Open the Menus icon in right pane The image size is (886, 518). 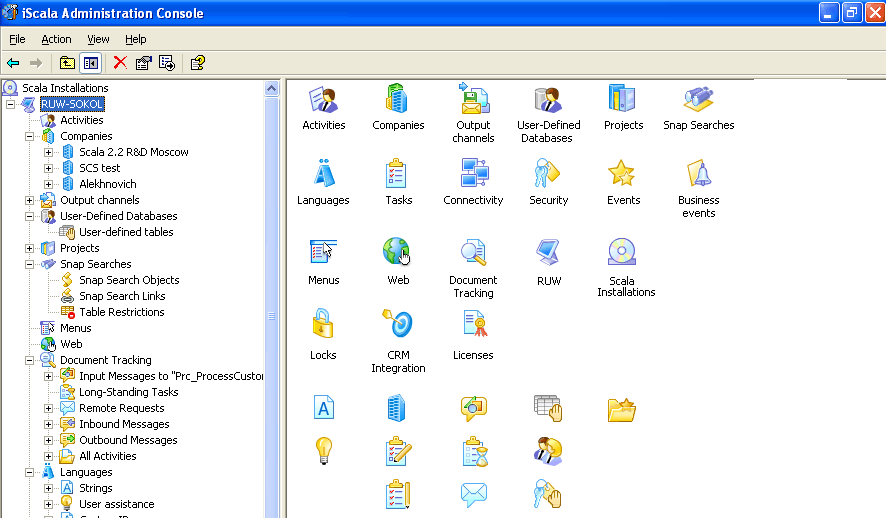click(323, 252)
